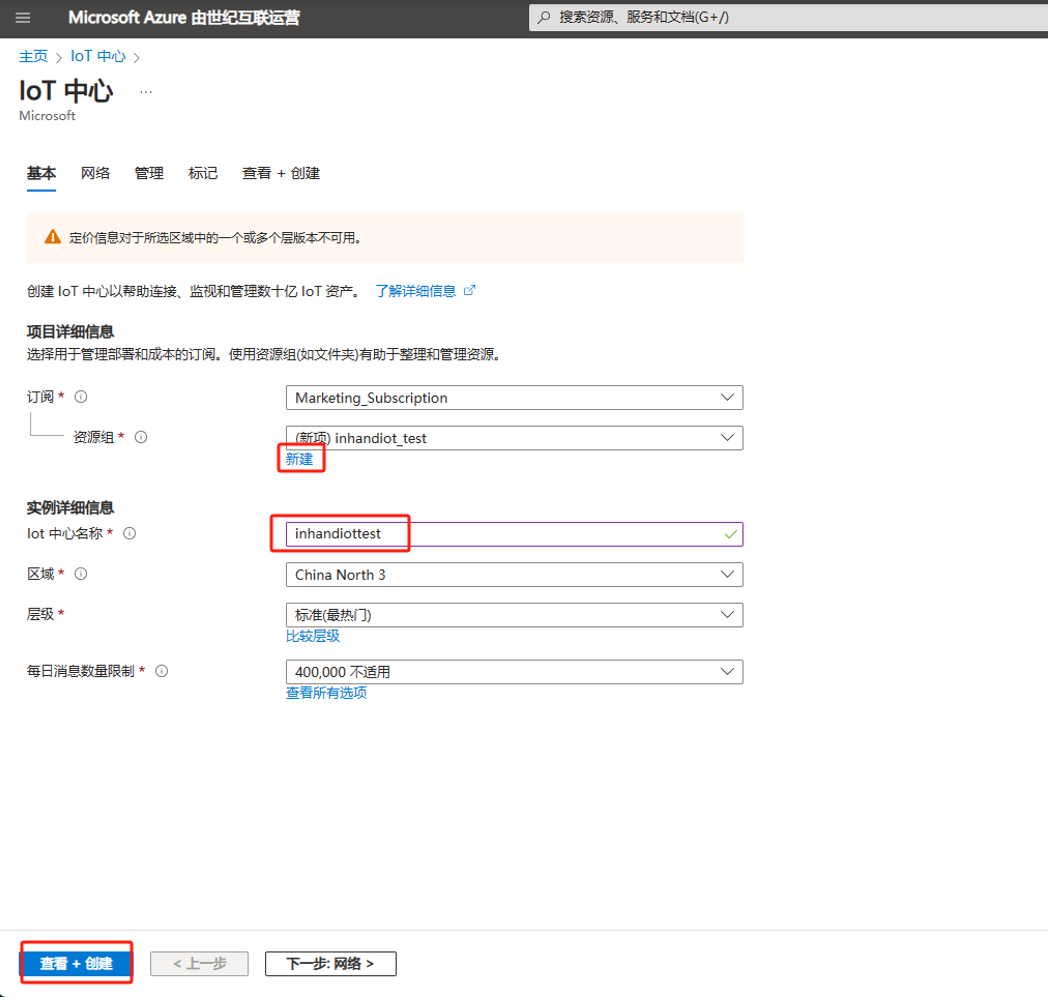Click the Microsoft Azure 由世纪互联运营 title
The width and height of the screenshot is (1048, 1003).
[184, 17]
